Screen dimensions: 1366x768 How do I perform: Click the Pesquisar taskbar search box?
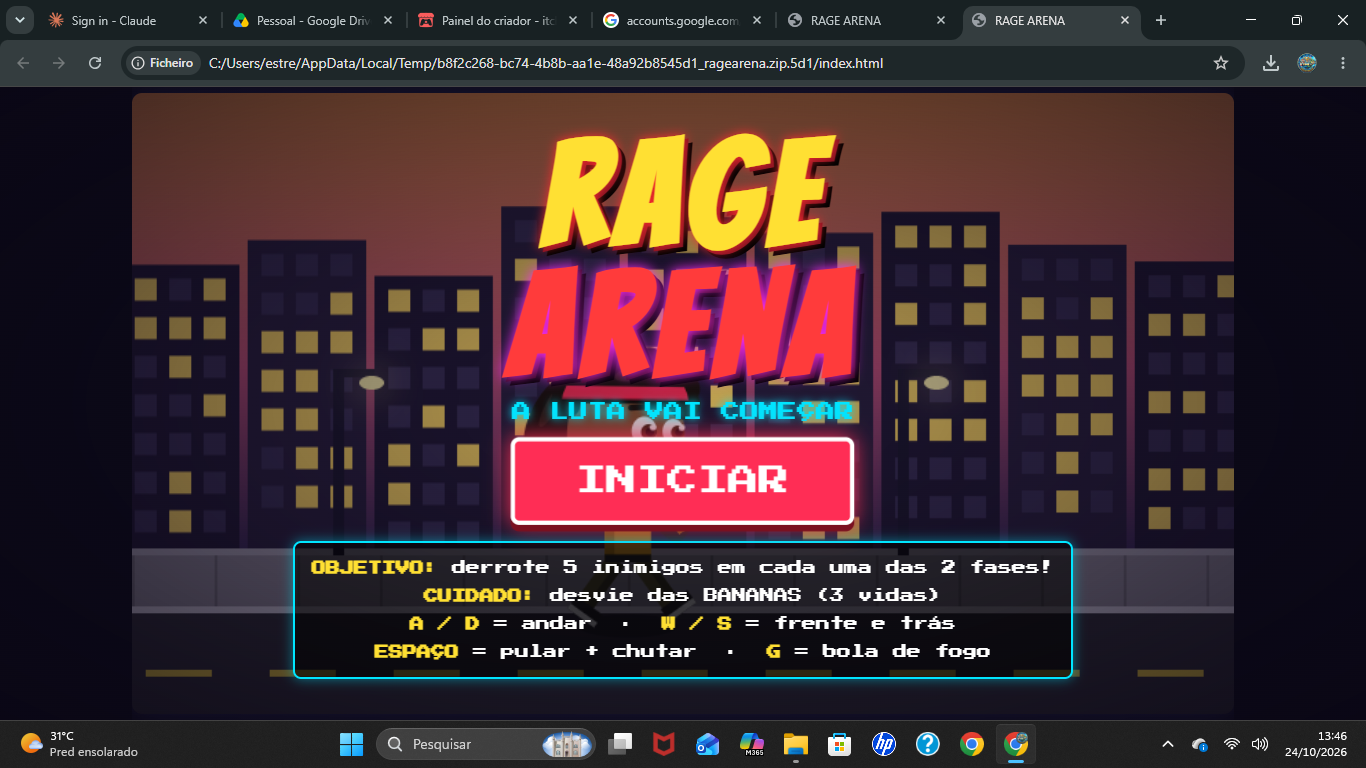[x=486, y=744]
